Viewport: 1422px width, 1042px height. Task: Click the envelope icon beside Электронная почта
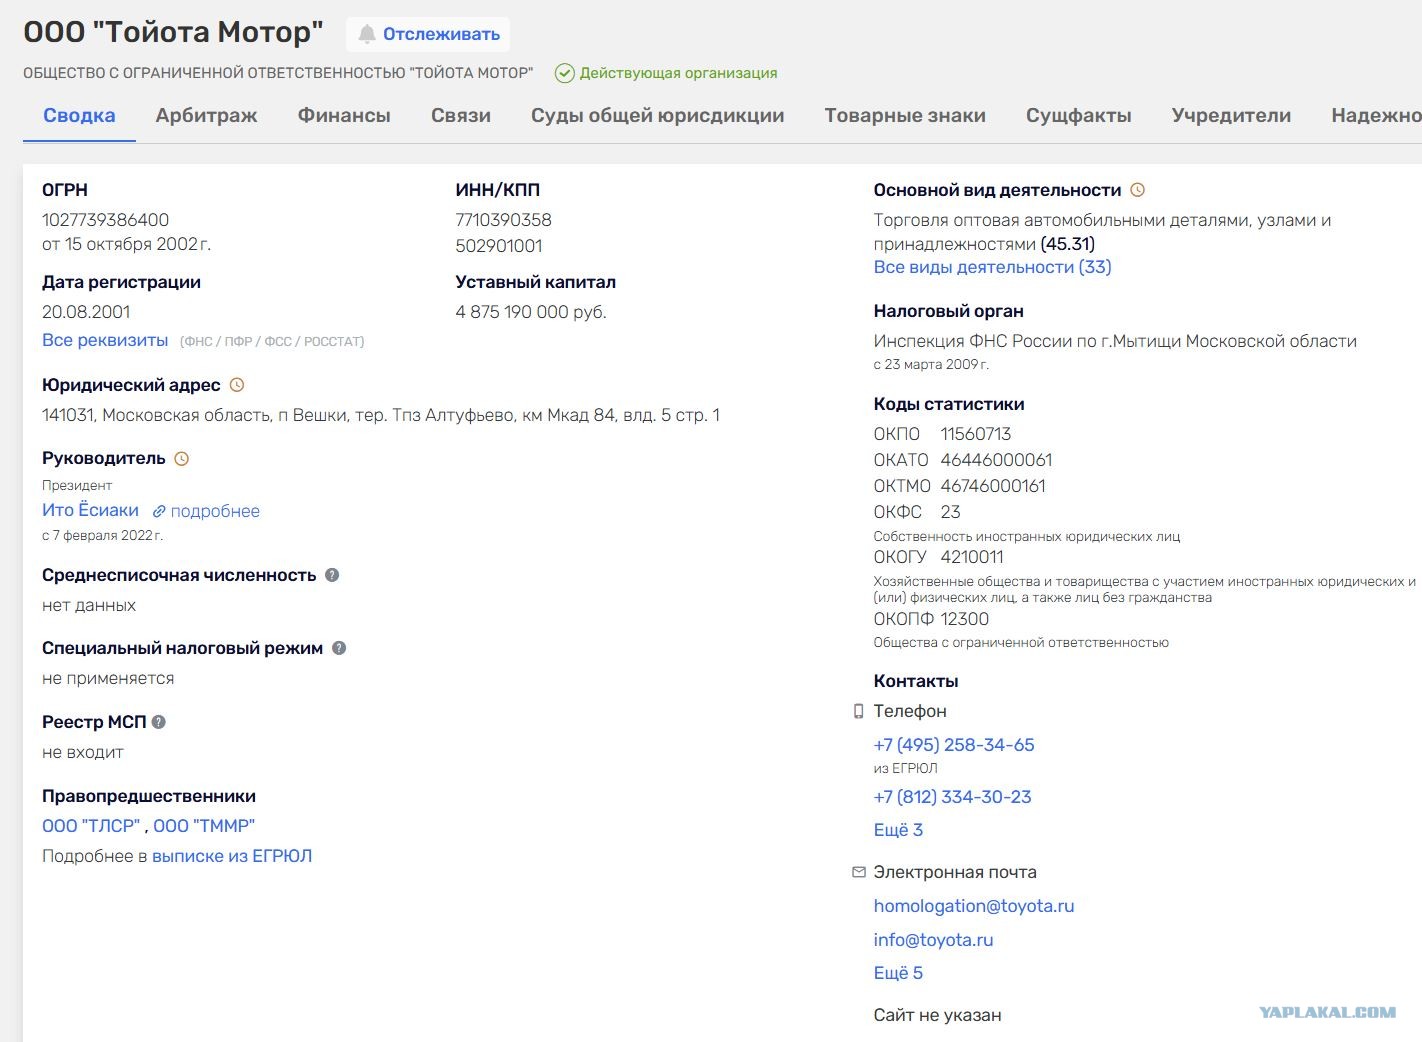pos(858,872)
